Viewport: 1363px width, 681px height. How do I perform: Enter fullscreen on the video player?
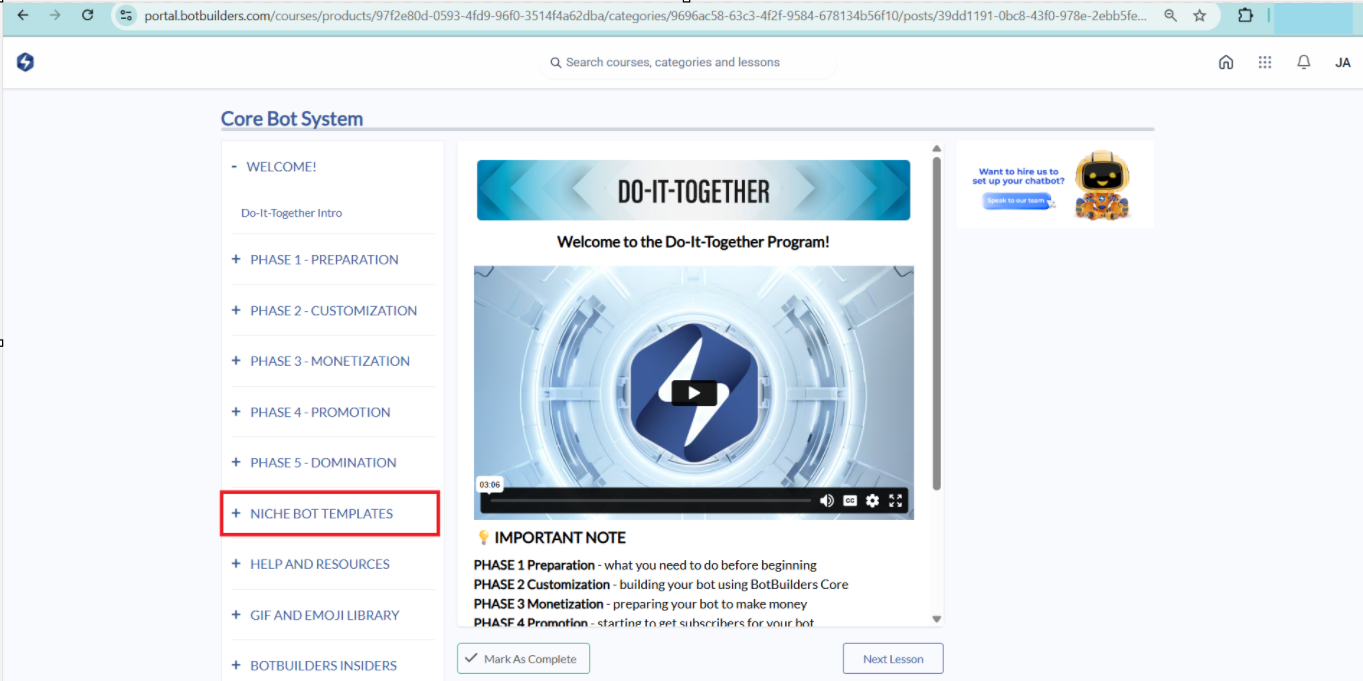pyautogui.click(x=896, y=501)
